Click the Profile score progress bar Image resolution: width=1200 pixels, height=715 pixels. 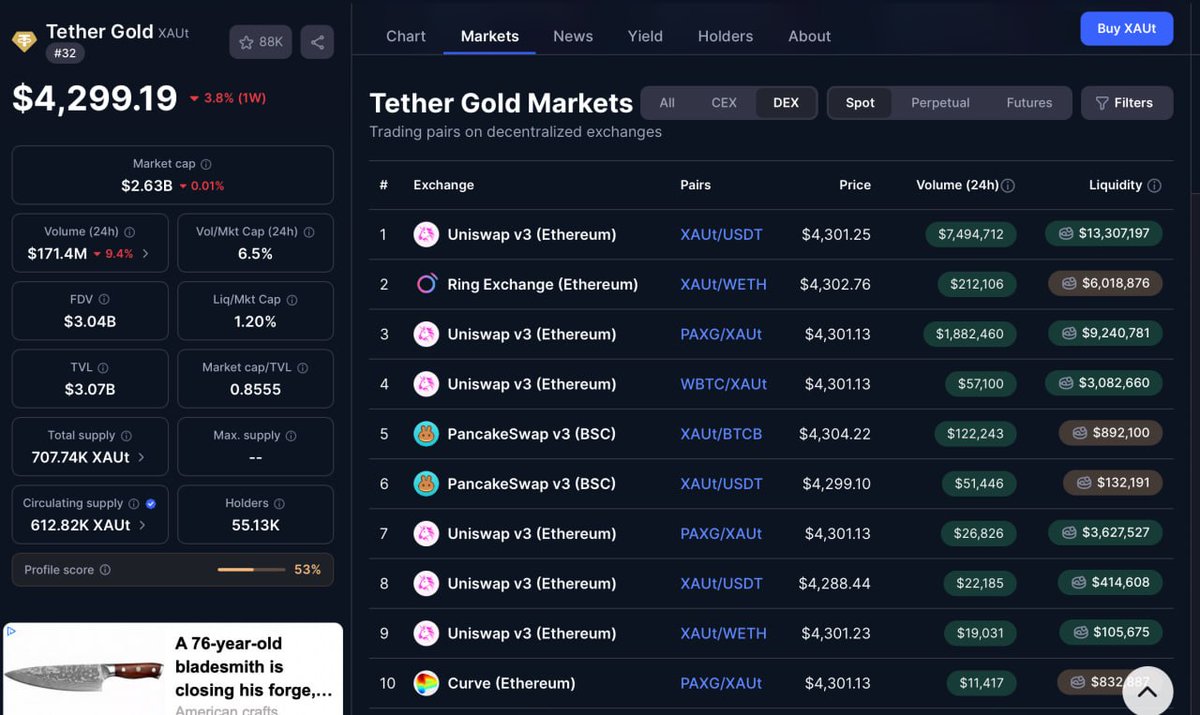pos(249,570)
